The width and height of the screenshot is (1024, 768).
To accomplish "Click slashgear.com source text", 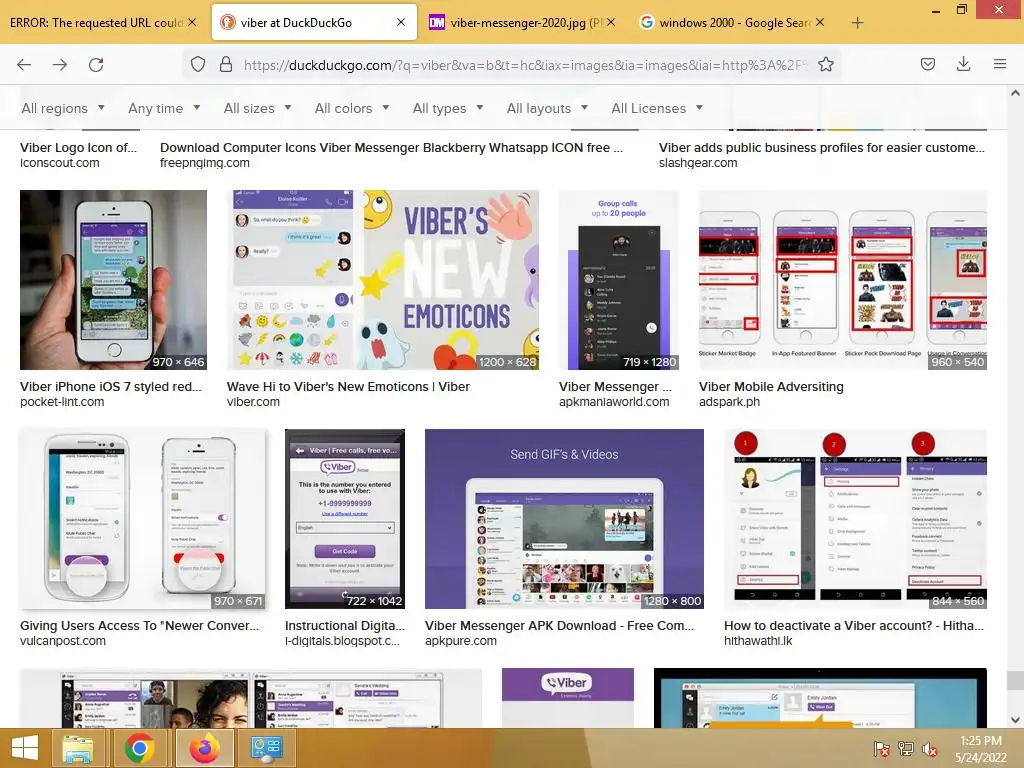I will pyautogui.click(x=698, y=163).
